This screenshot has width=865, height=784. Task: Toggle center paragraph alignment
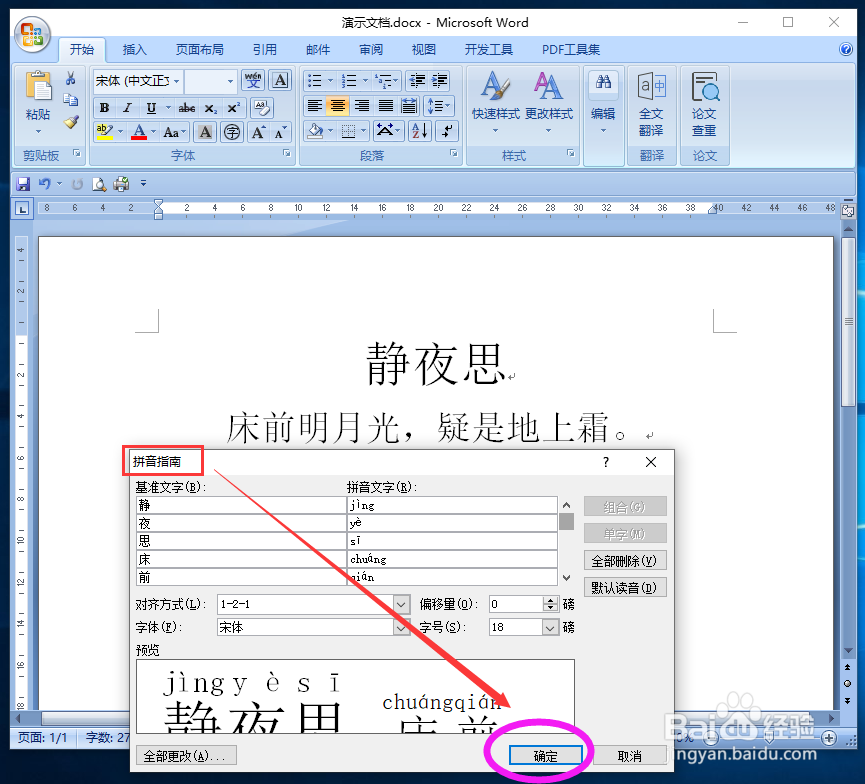pos(338,105)
